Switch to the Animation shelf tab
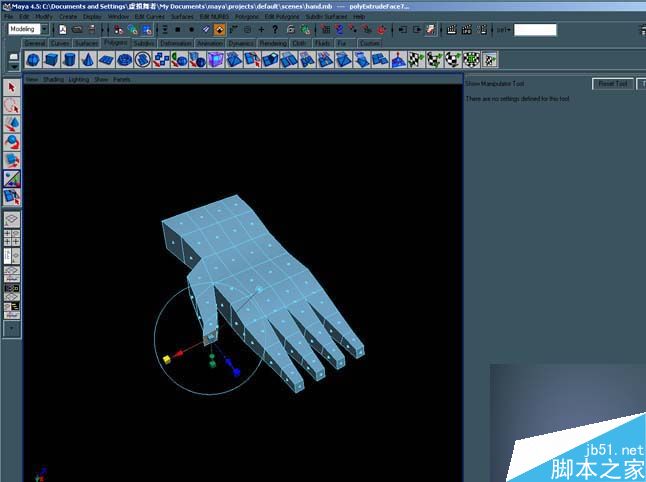This screenshot has width=646, height=482. tap(210, 44)
